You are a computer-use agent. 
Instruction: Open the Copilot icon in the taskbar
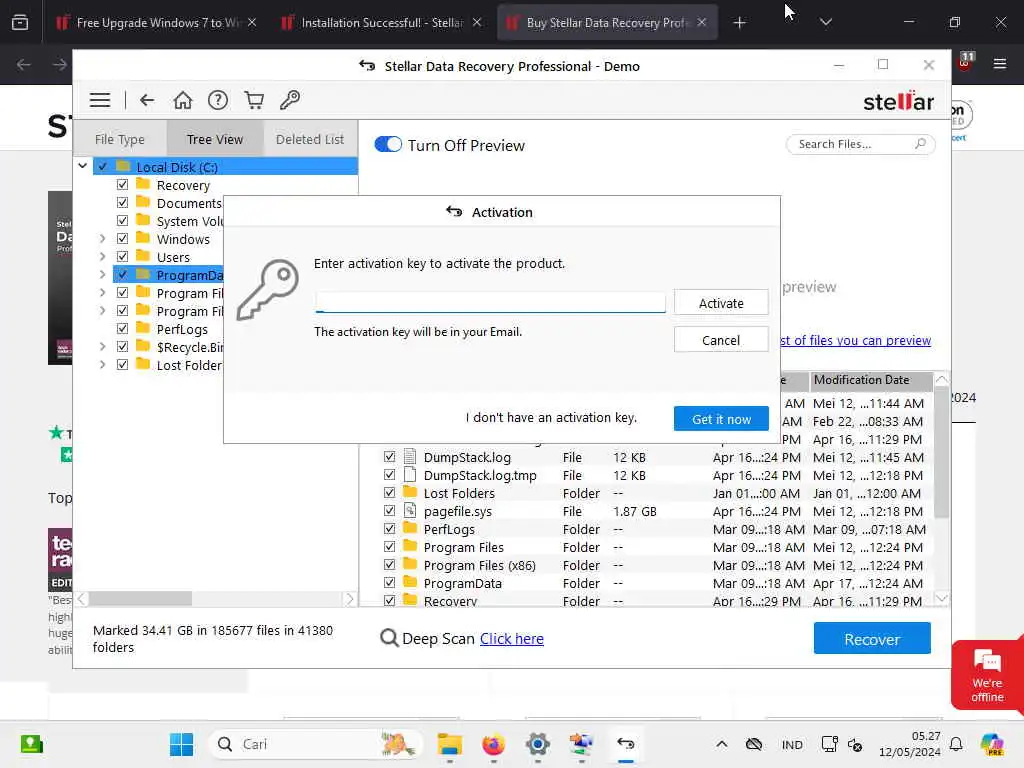pyautogui.click(x=992, y=744)
